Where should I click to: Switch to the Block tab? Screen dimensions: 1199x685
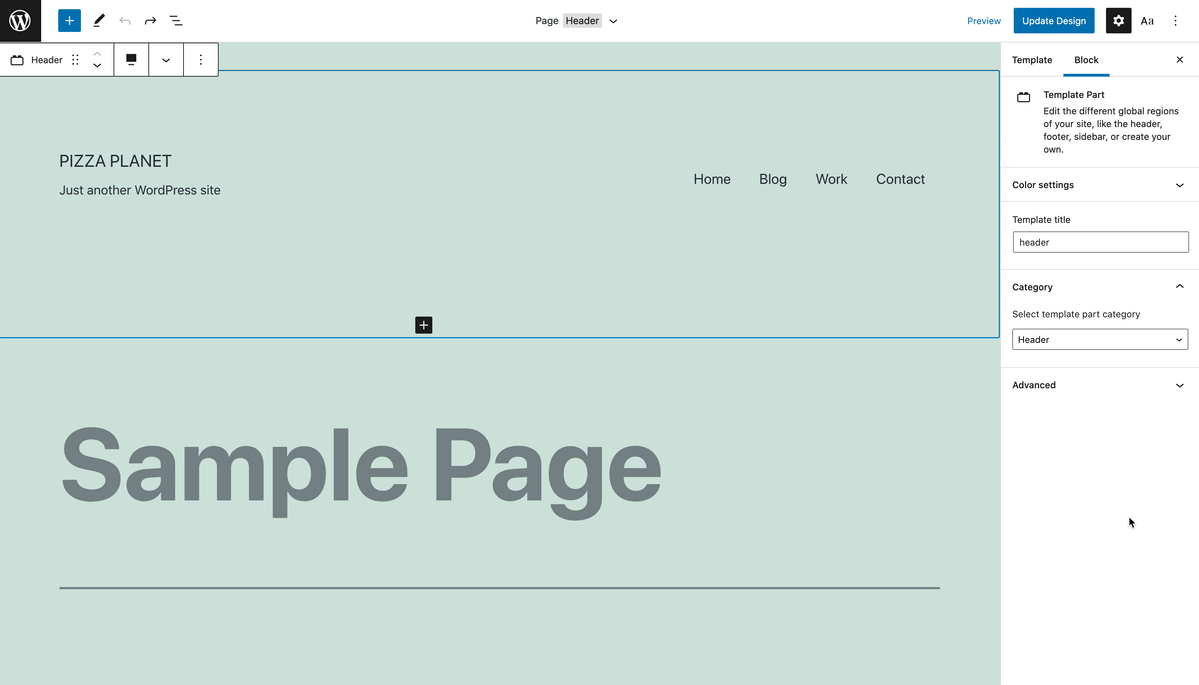1086,60
